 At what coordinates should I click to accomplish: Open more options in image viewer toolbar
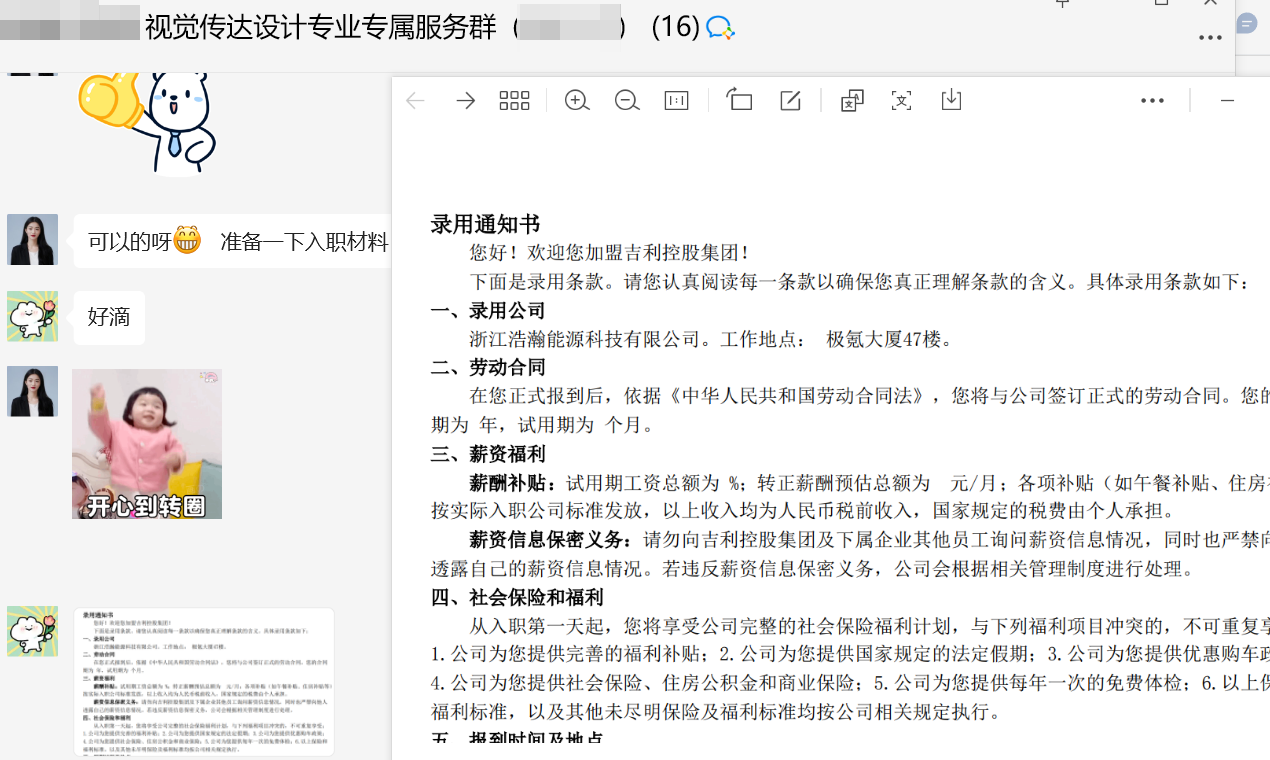pos(1152,101)
